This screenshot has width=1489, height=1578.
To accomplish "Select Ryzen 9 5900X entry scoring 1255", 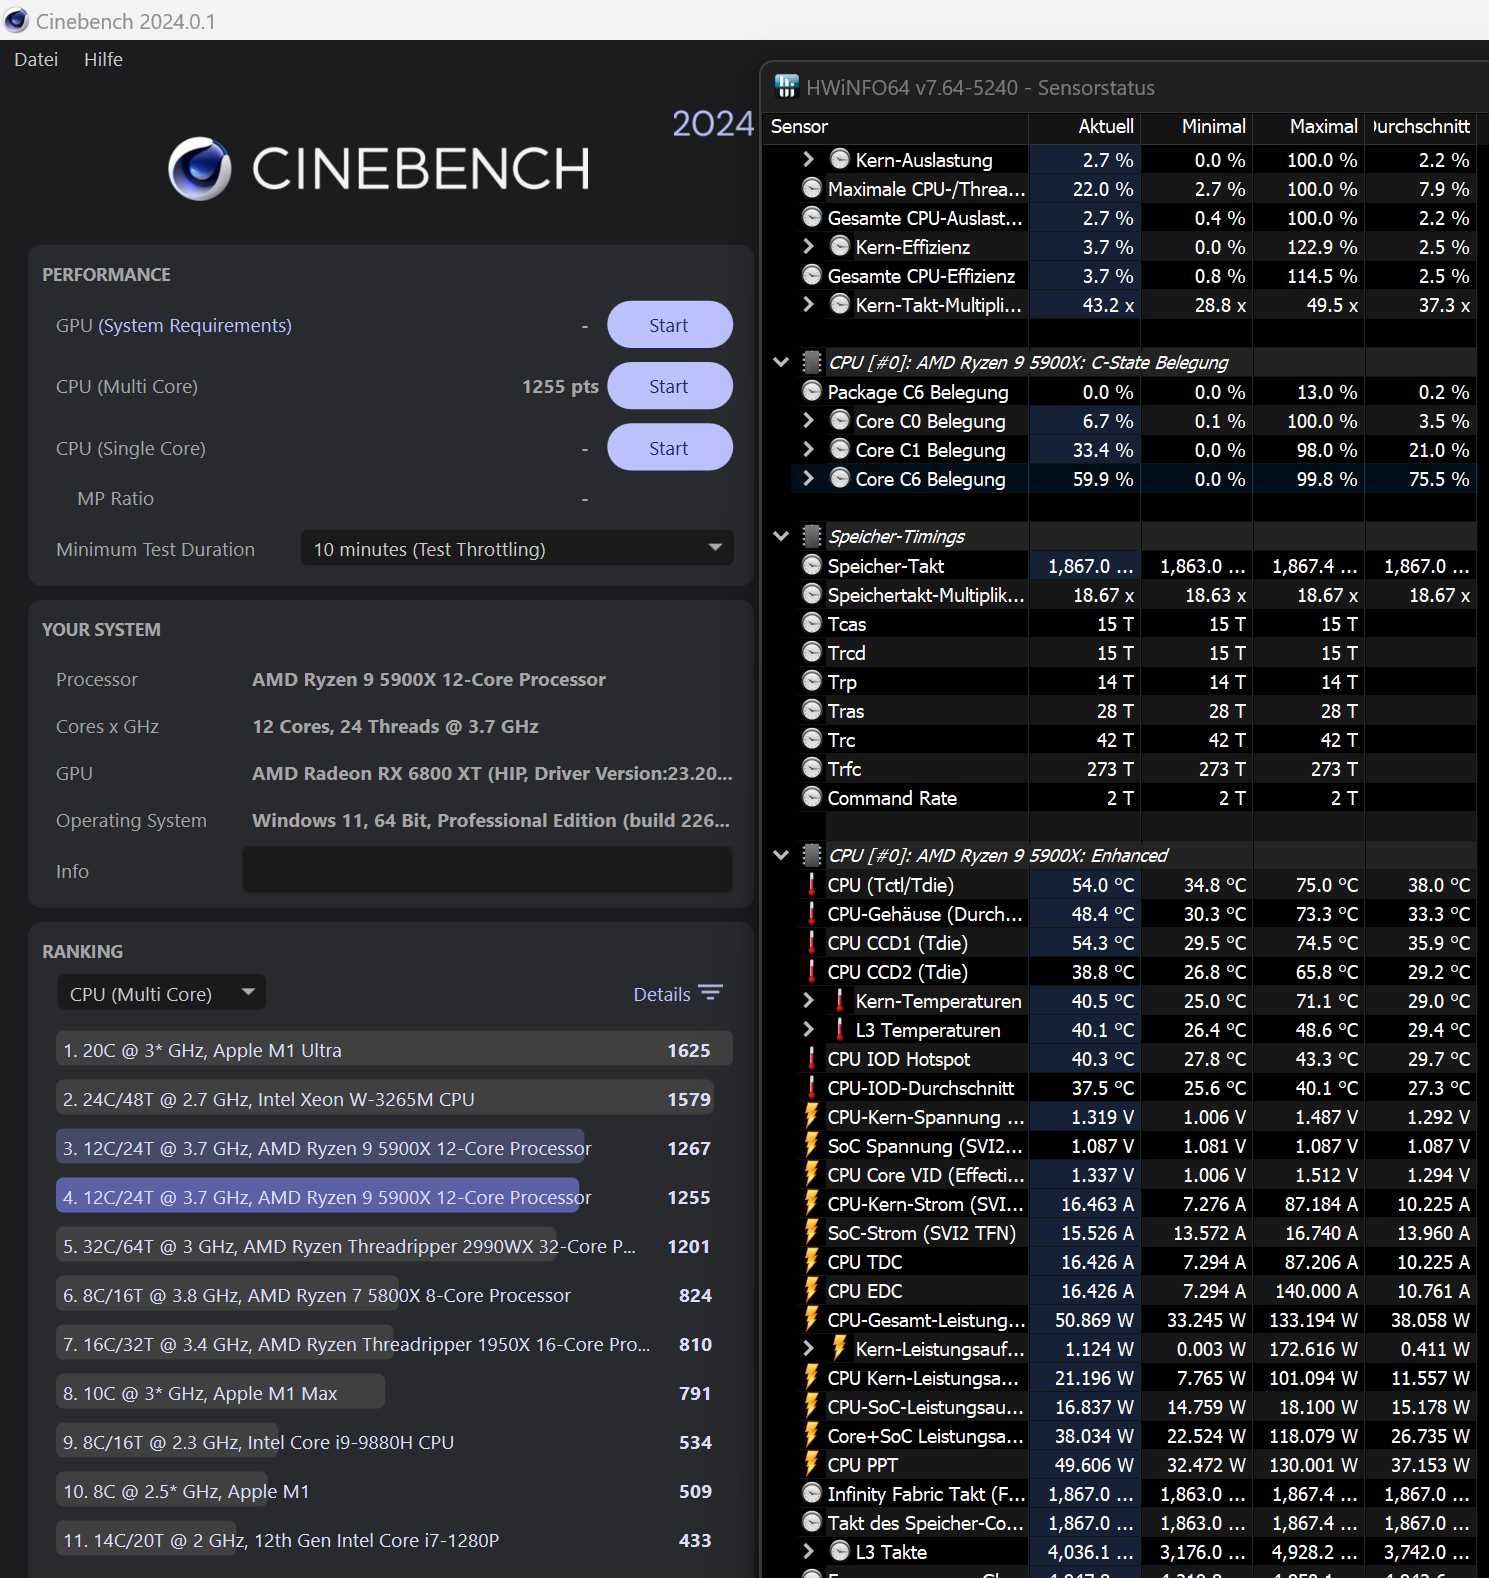I will 394,1197.
